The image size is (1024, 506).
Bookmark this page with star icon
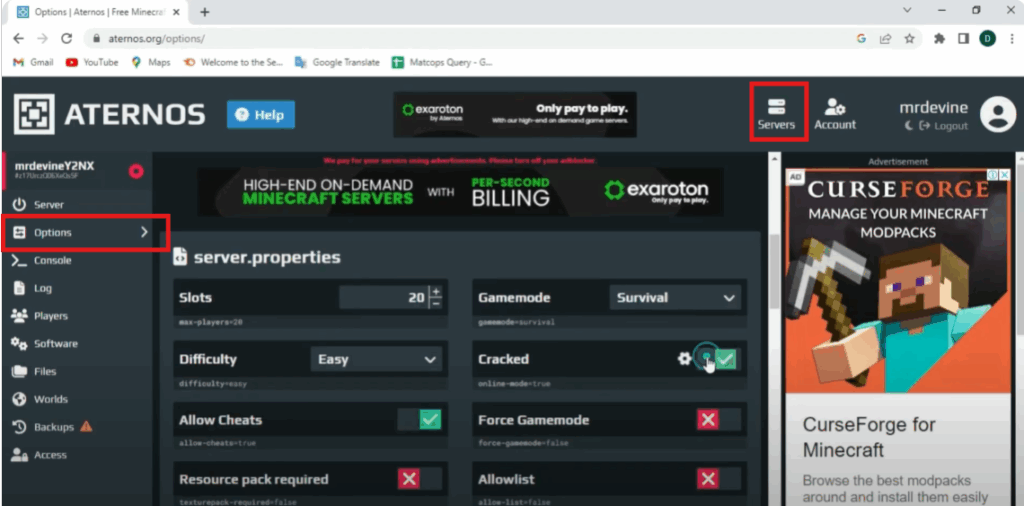coord(909,39)
